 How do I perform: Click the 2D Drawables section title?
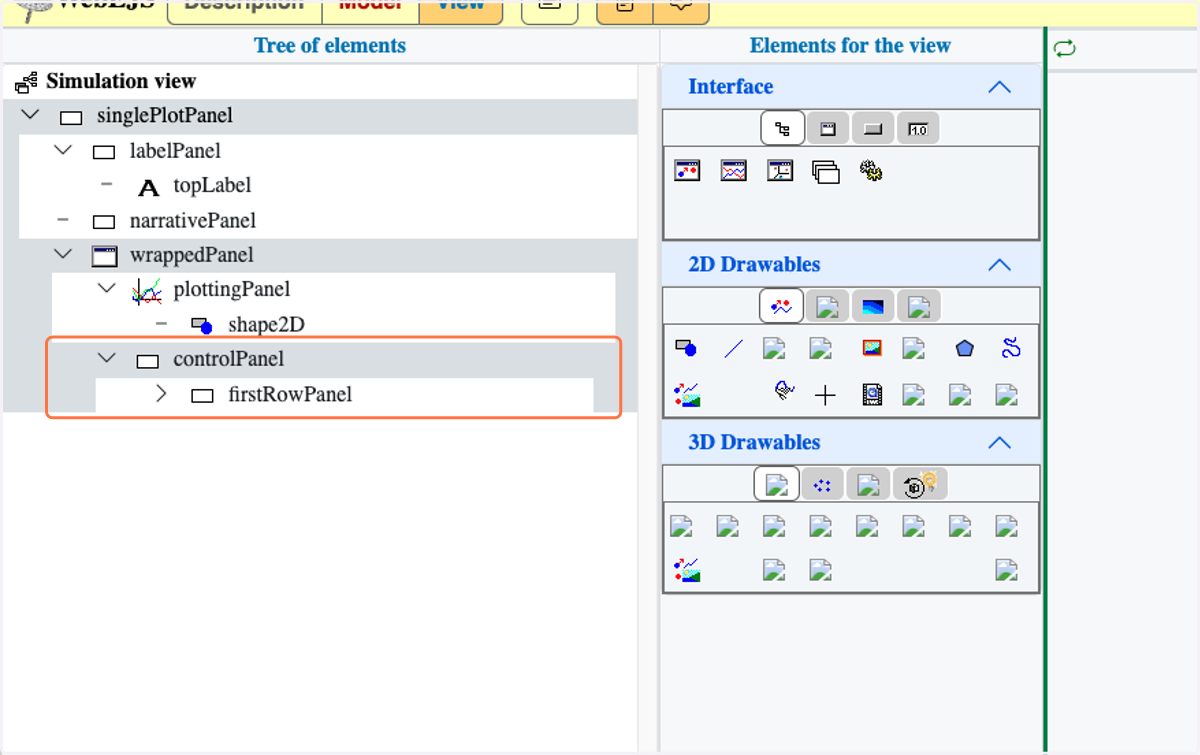pyautogui.click(x=754, y=265)
